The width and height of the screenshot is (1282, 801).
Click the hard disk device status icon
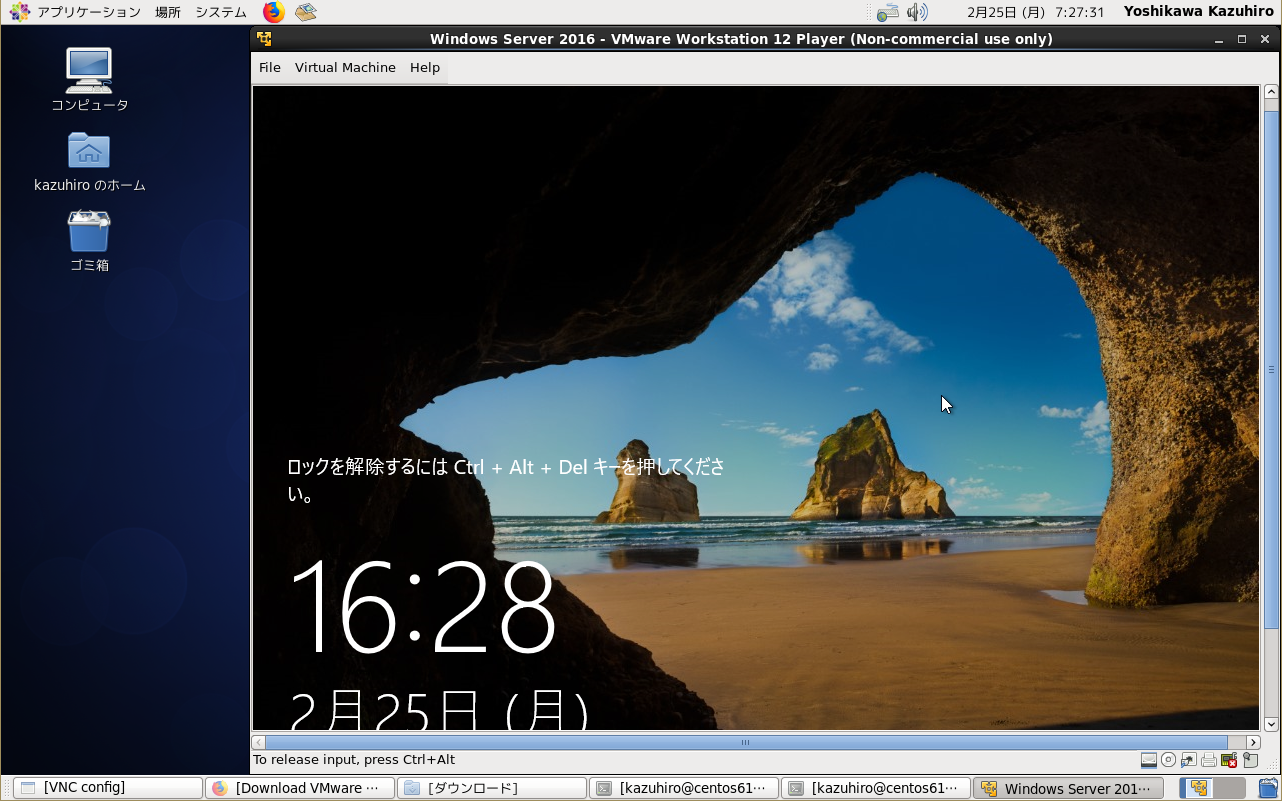1149,760
